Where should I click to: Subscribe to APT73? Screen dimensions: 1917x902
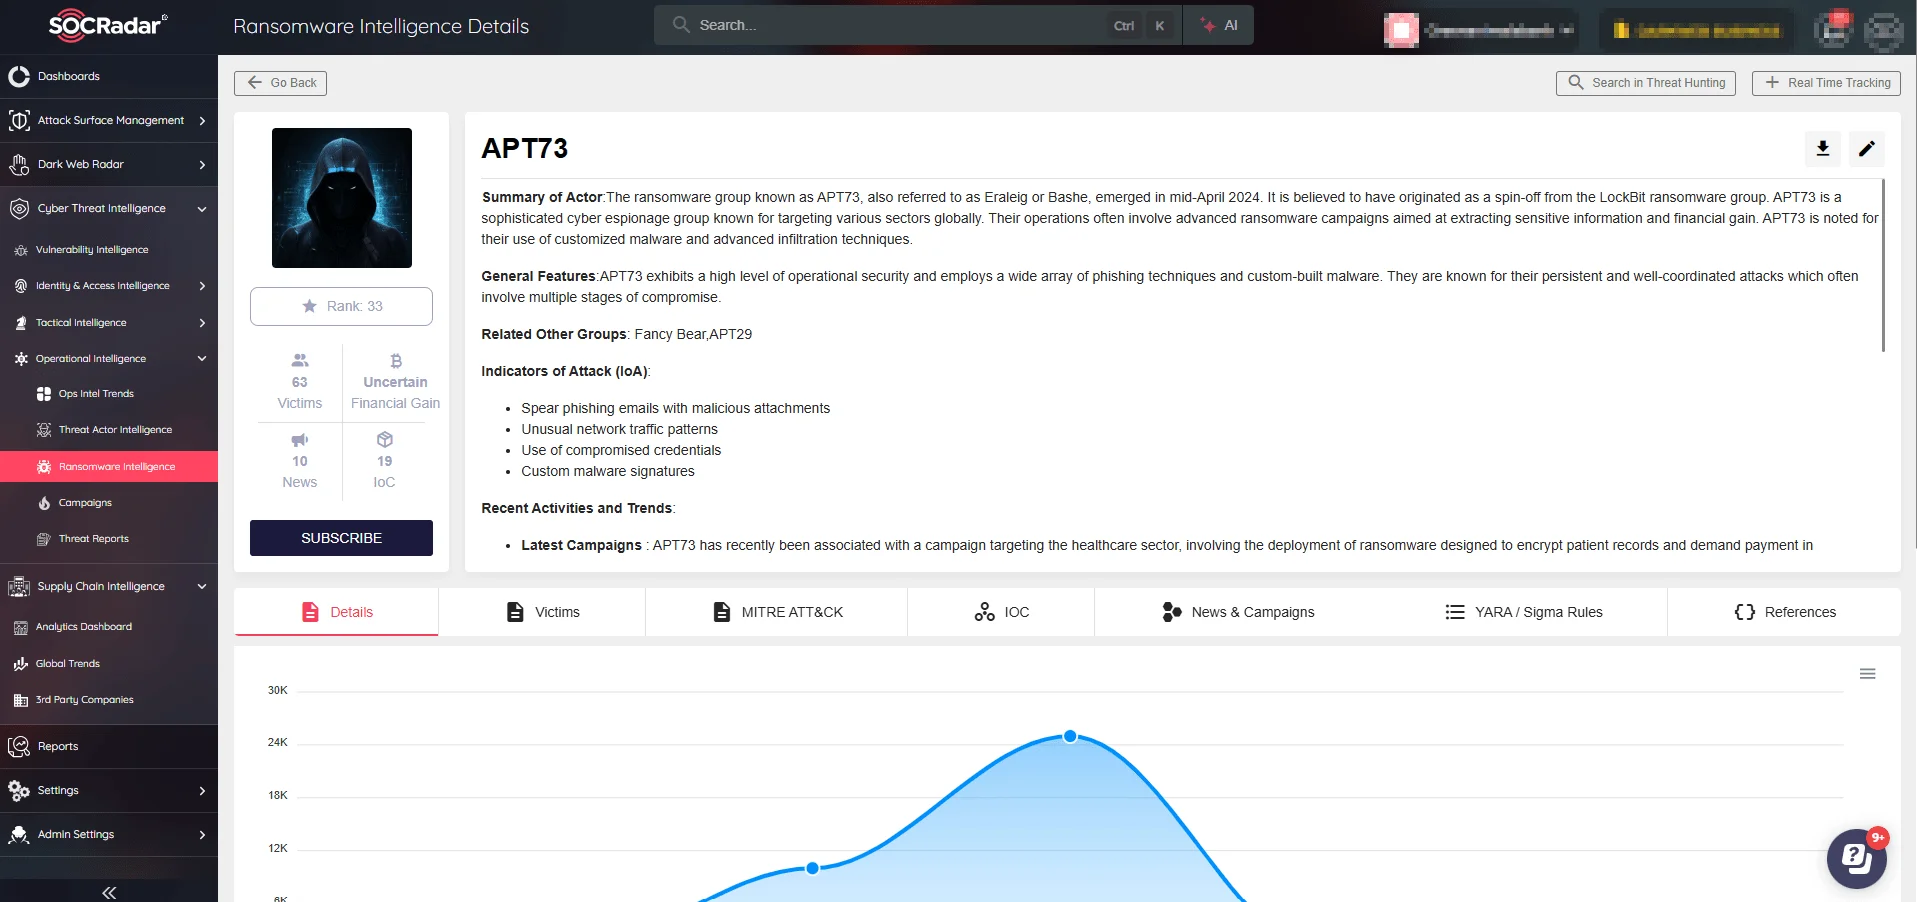pos(341,538)
